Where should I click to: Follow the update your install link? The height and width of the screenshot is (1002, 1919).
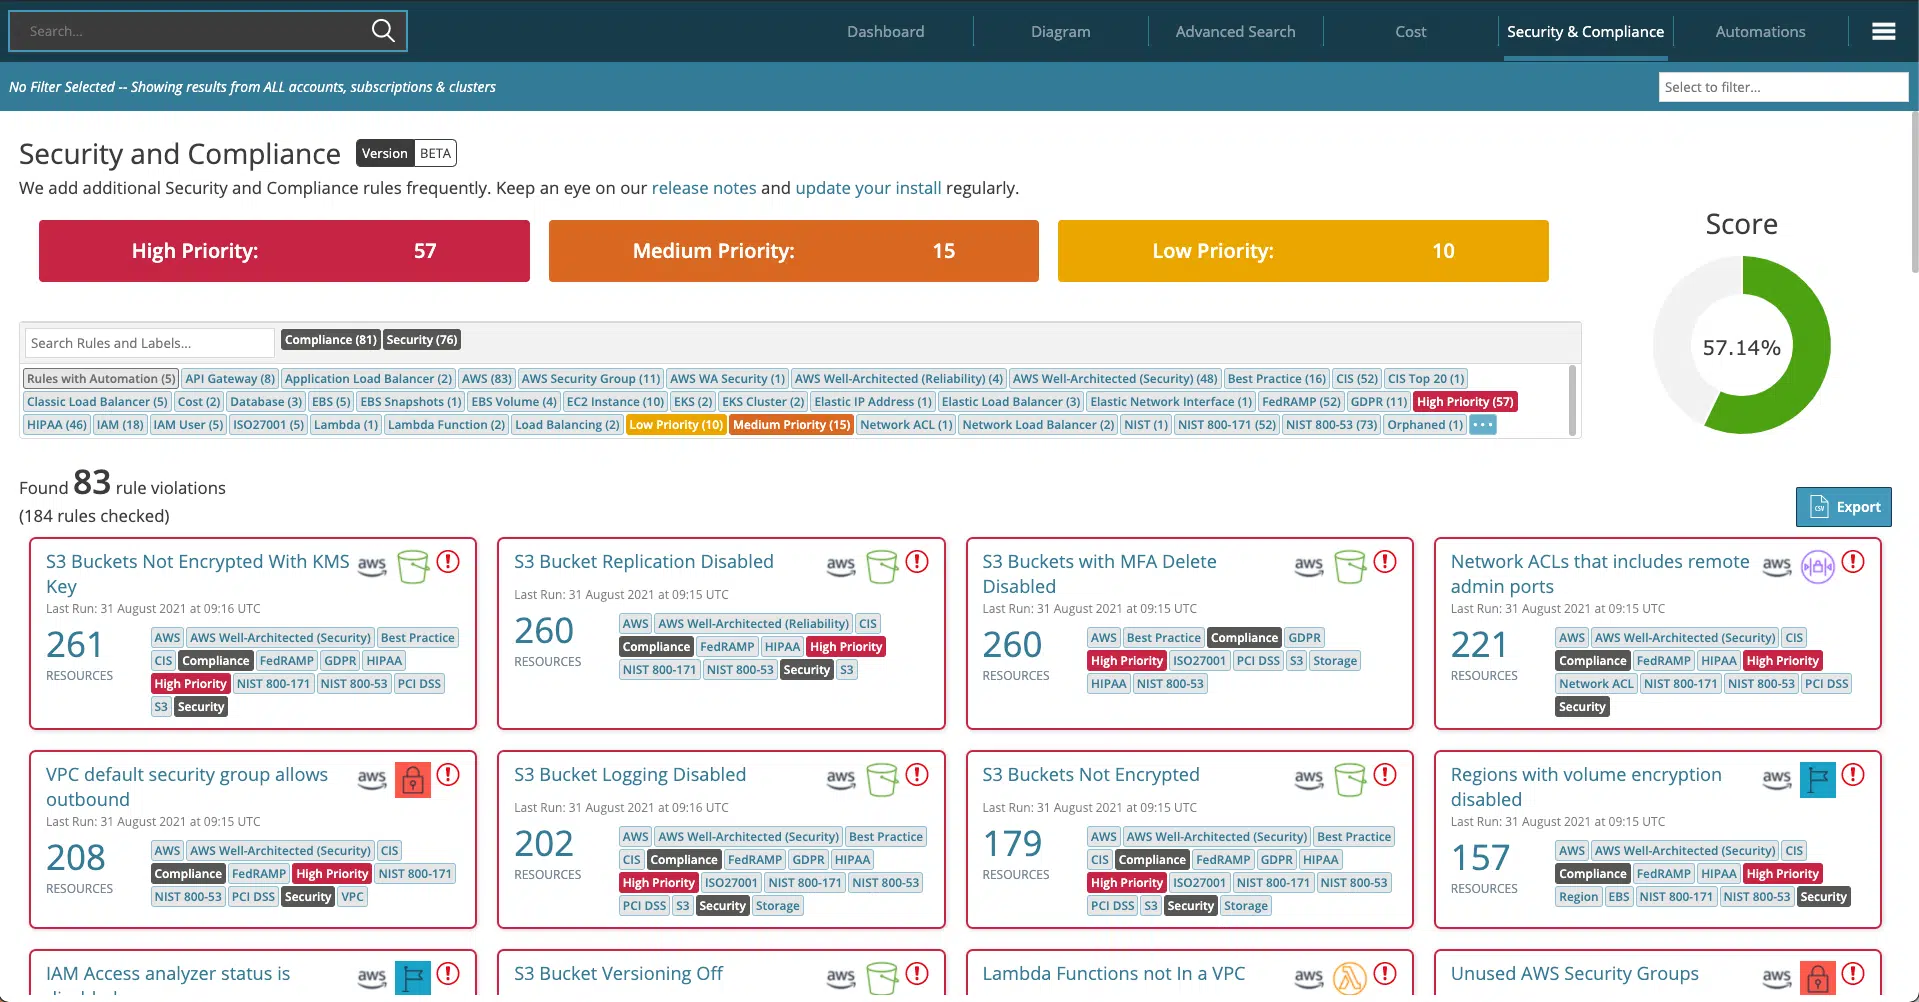(868, 188)
